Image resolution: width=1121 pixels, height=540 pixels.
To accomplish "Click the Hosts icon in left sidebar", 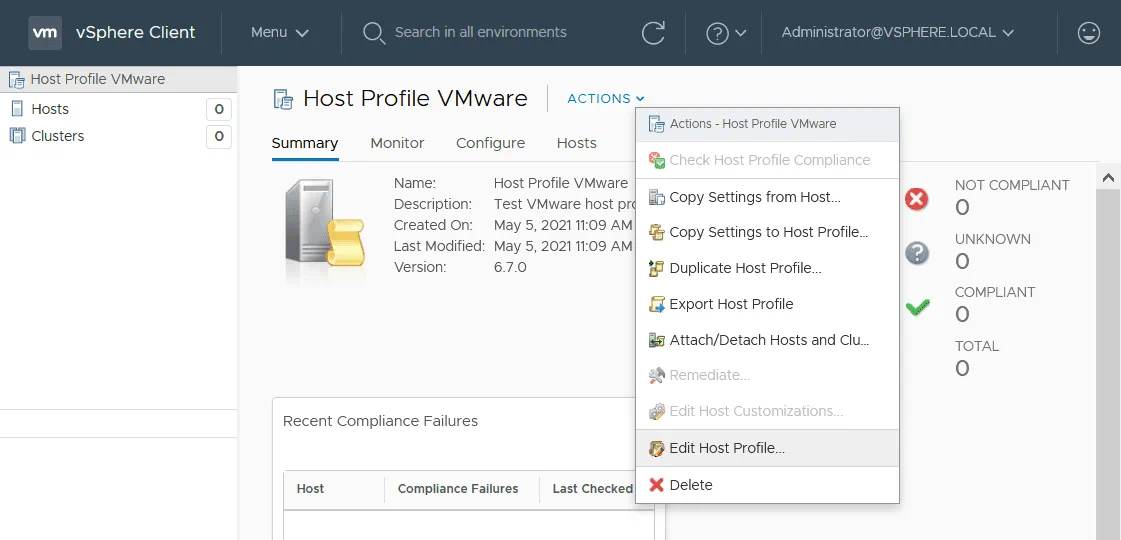I will [17, 109].
